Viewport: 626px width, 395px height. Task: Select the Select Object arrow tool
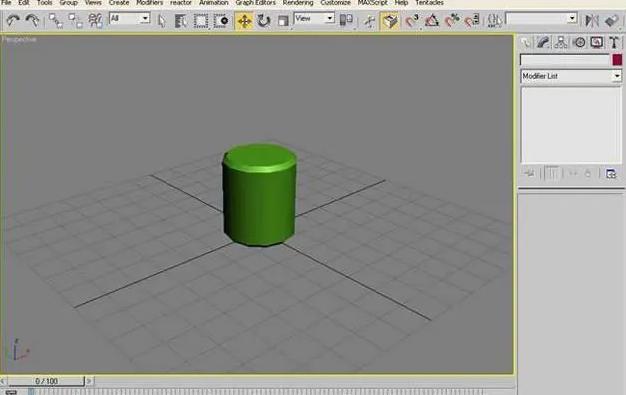tap(162, 21)
